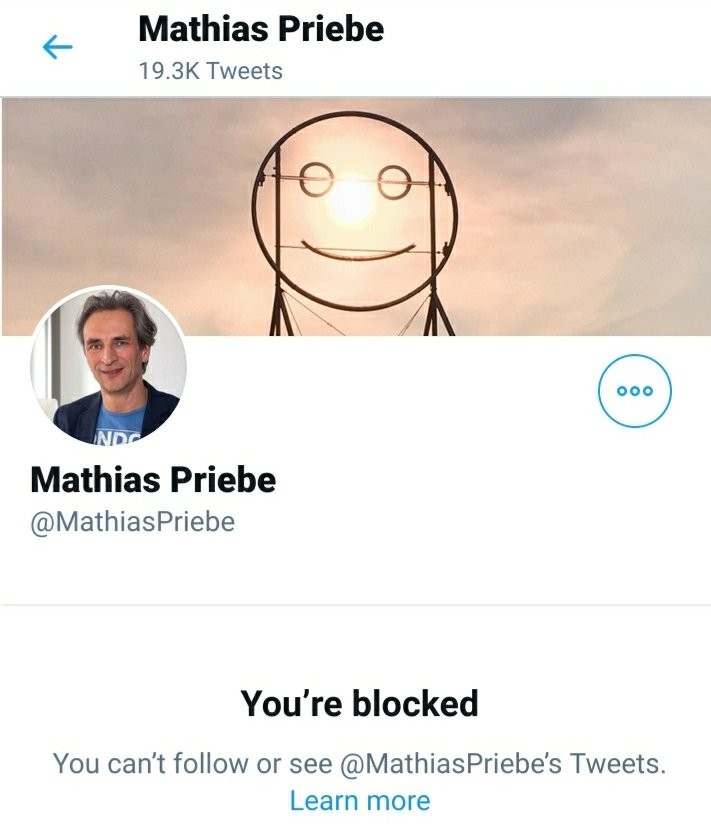Select the bold Mathias Priebe display name

(x=153, y=480)
